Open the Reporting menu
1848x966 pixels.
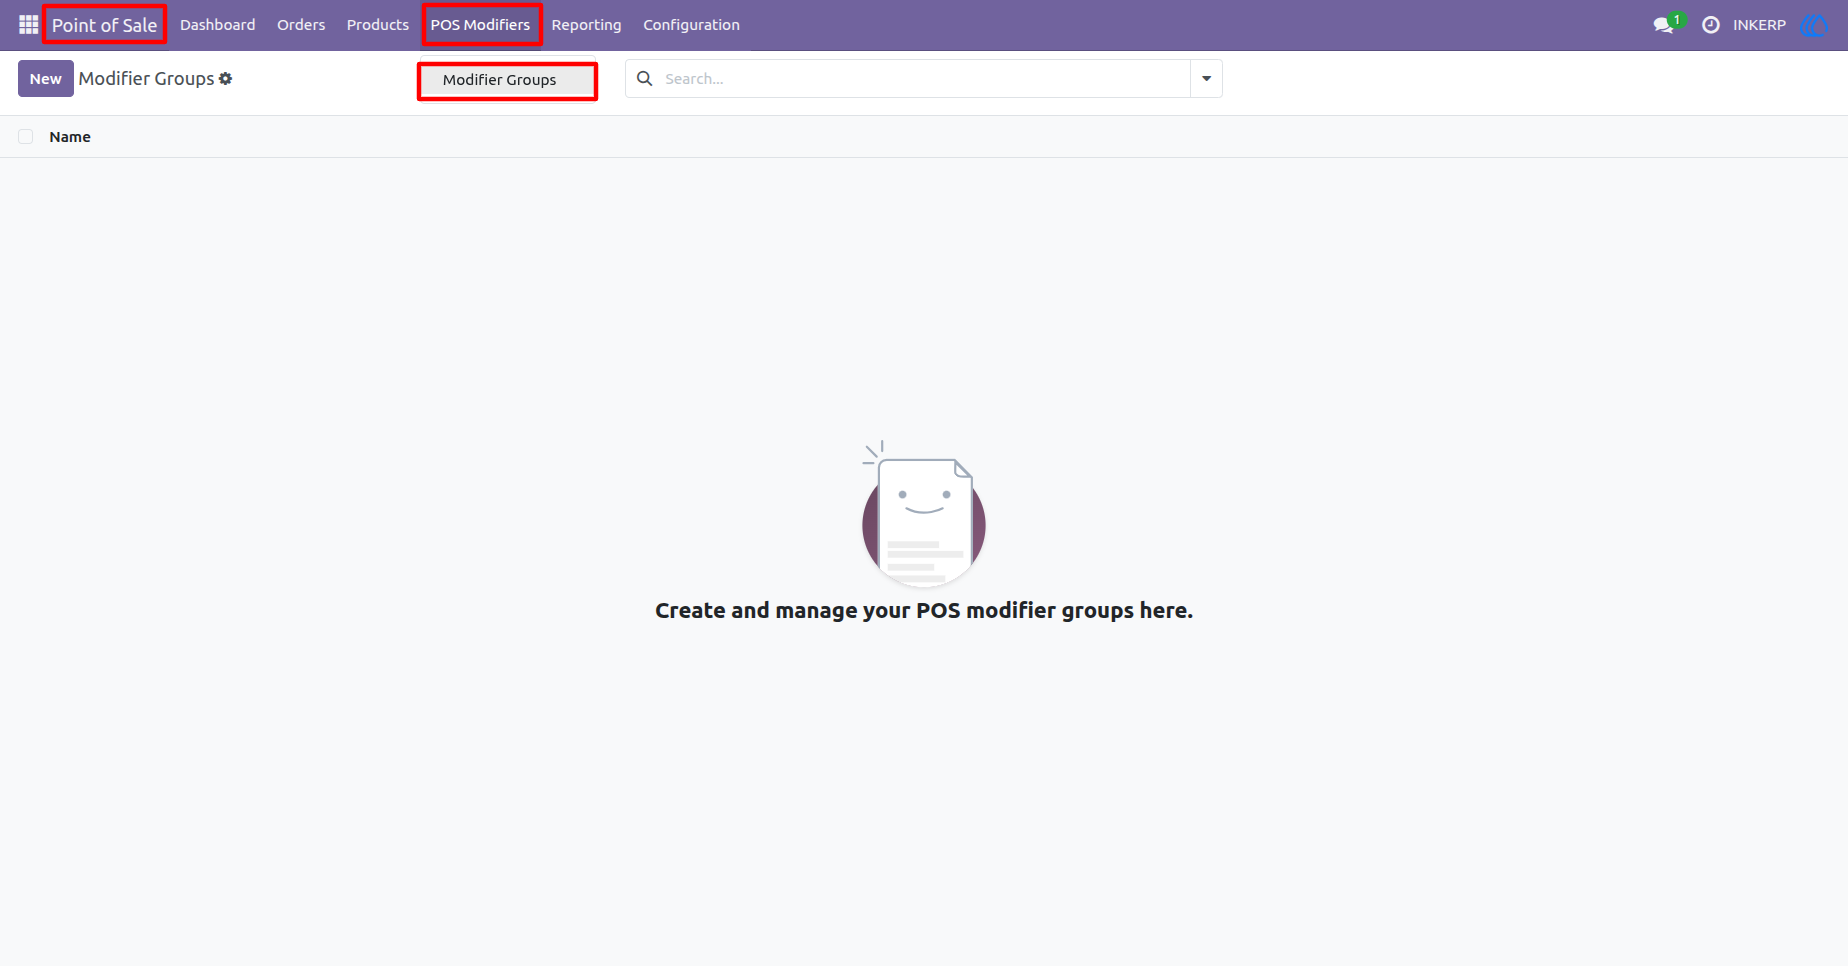[586, 25]
